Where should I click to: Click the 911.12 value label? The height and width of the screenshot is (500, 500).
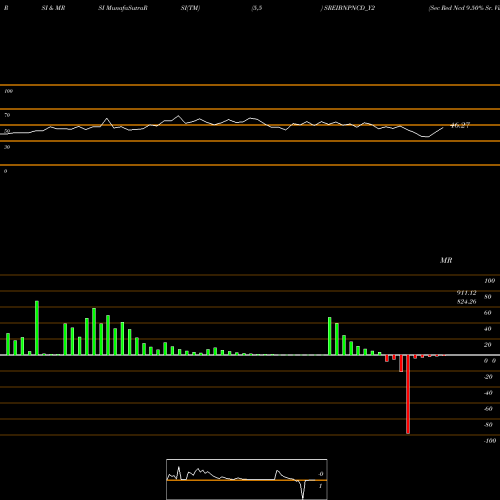click(467, 293)
